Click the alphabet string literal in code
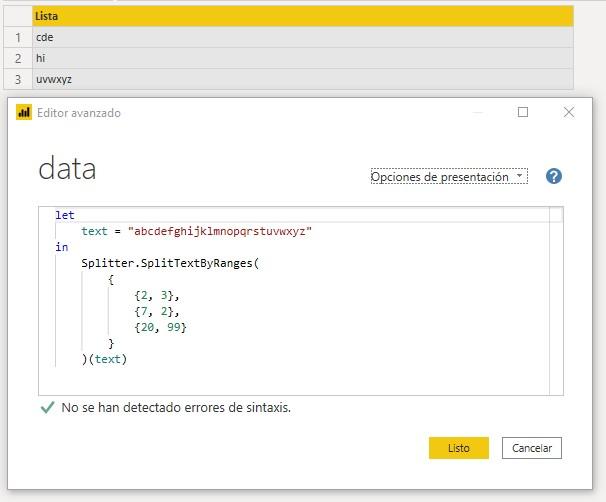606x502 pixels. point(220,231)
